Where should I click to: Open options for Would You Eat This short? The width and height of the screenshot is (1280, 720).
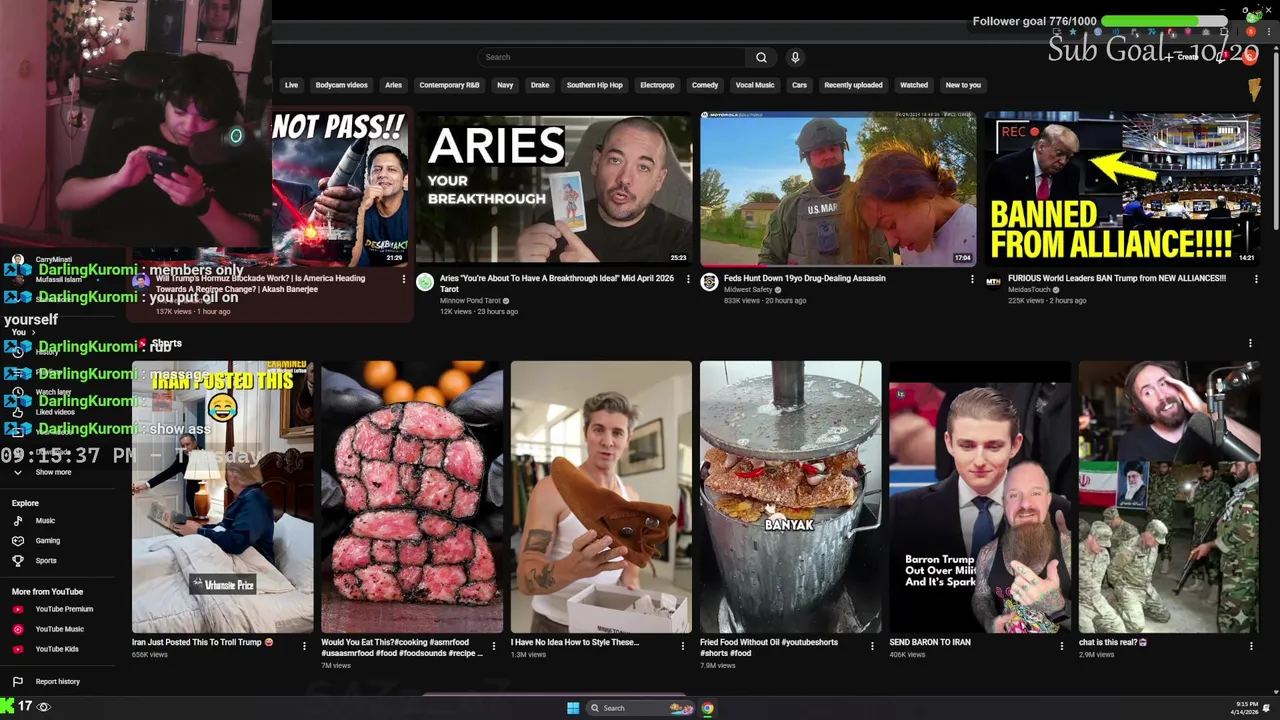494,646
